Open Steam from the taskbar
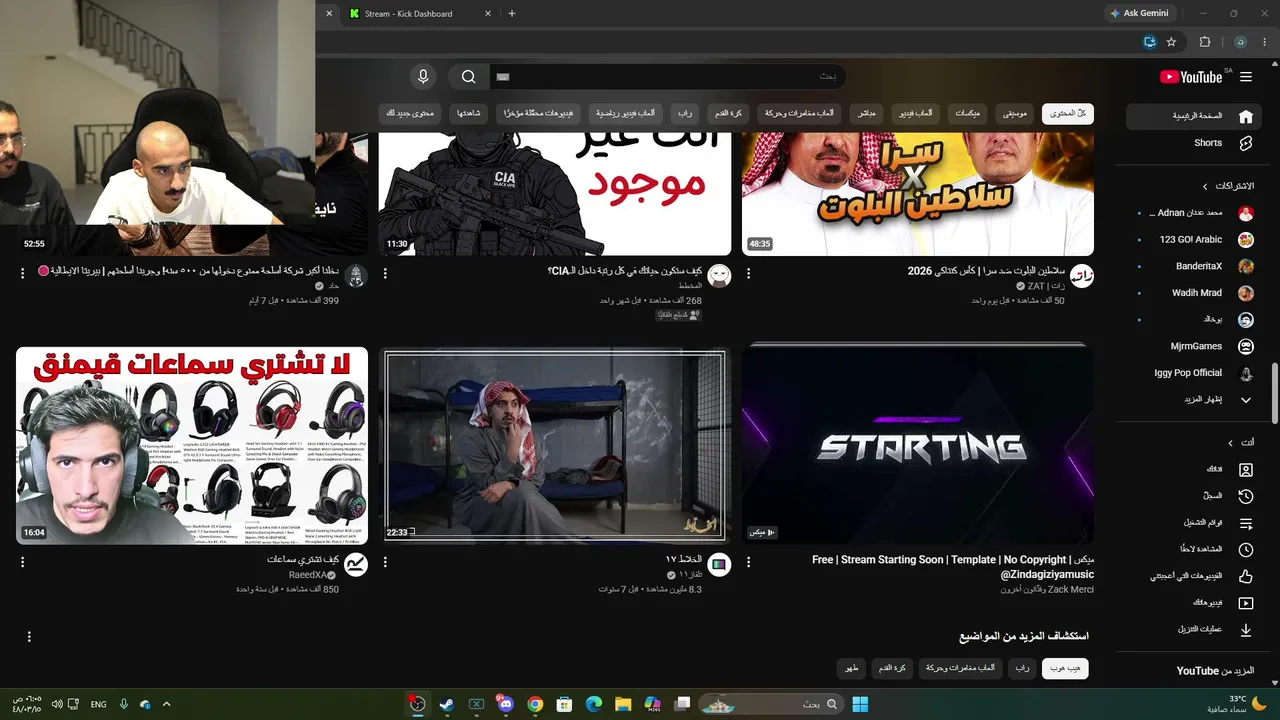Screen dimensions: 1280x720 (447, 704)
